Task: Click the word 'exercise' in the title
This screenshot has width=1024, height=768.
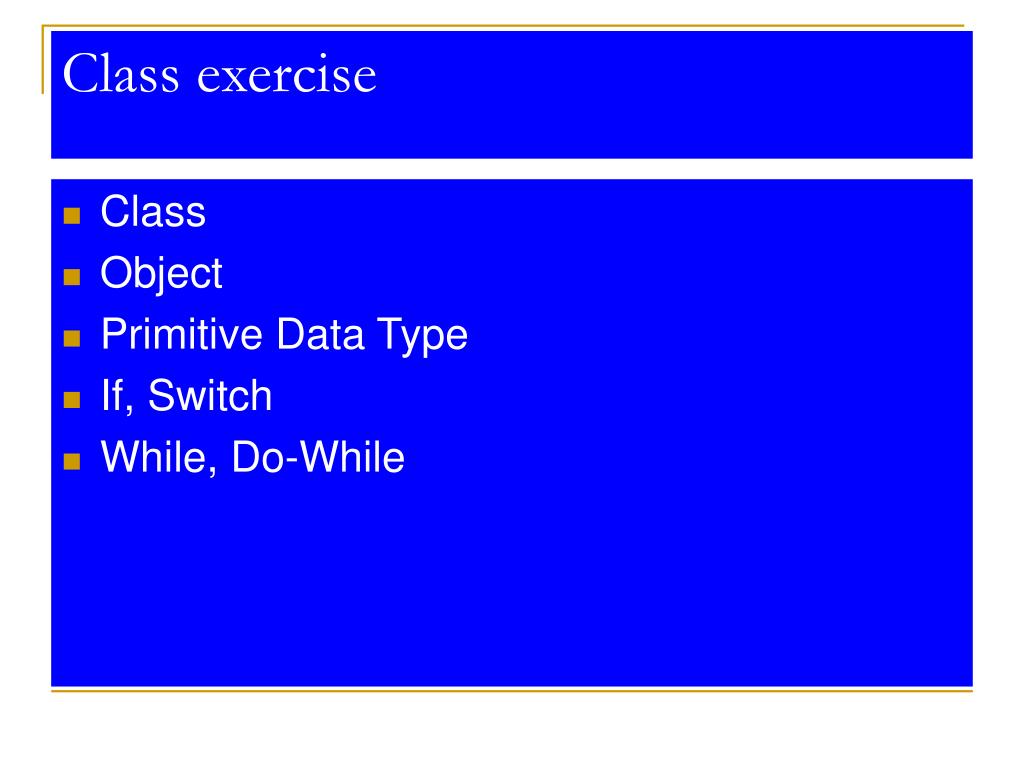Action: coord(287,76)
